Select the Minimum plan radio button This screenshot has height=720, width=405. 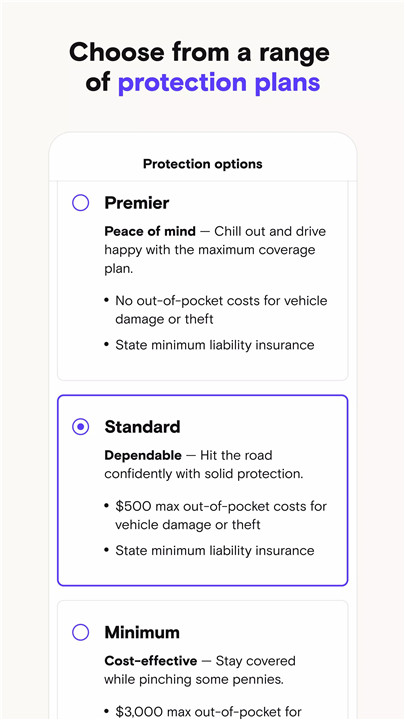[x=80, y=632]
